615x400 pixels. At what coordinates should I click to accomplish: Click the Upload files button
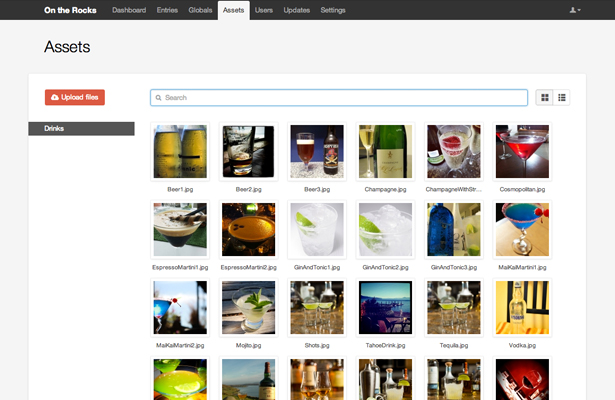click(x=75, y=97)
